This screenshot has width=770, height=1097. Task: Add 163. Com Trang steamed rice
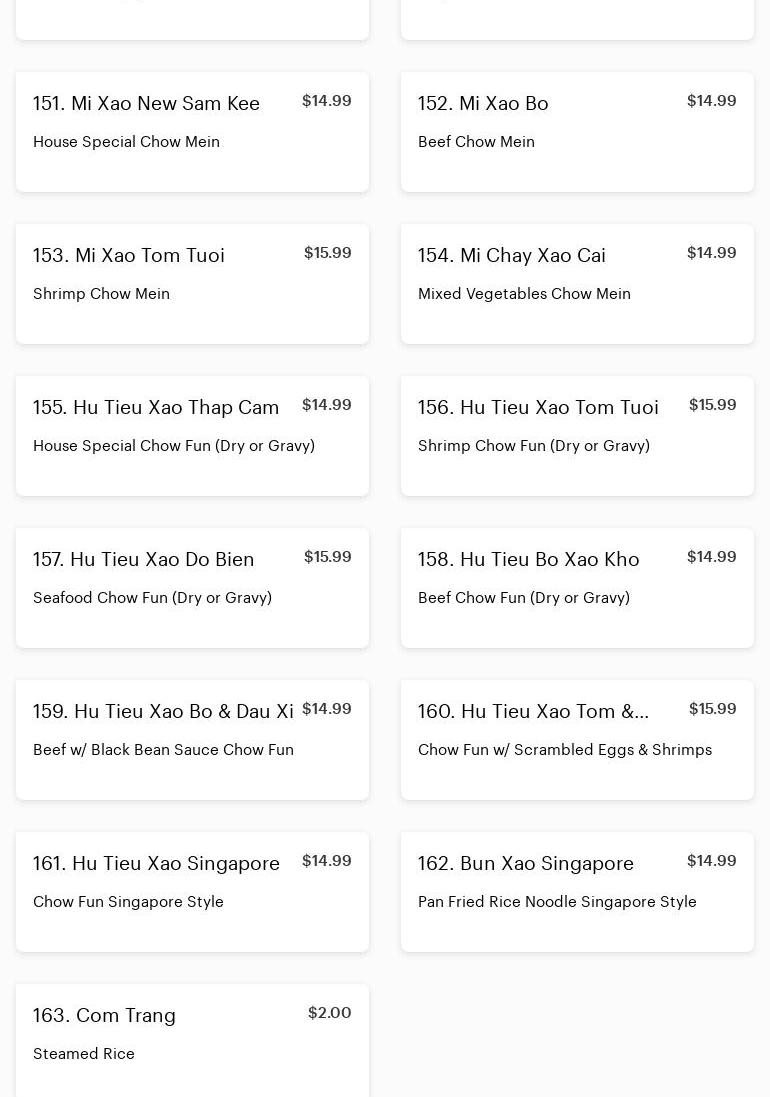192,1040
